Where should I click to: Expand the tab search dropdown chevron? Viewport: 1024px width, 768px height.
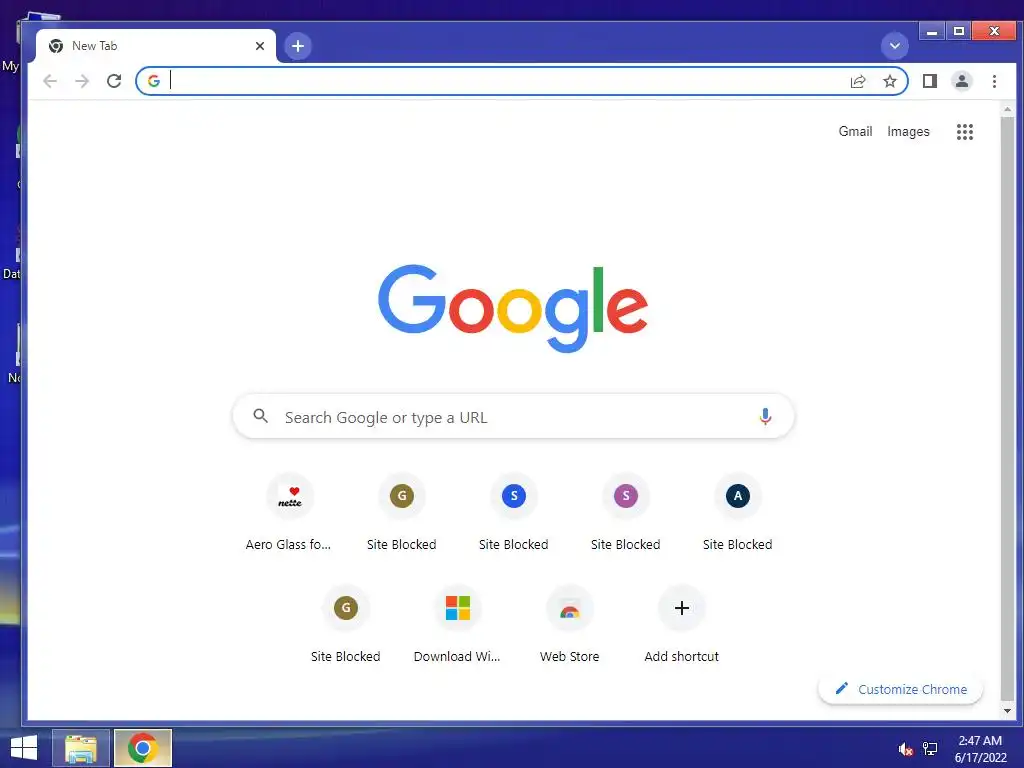895,46
